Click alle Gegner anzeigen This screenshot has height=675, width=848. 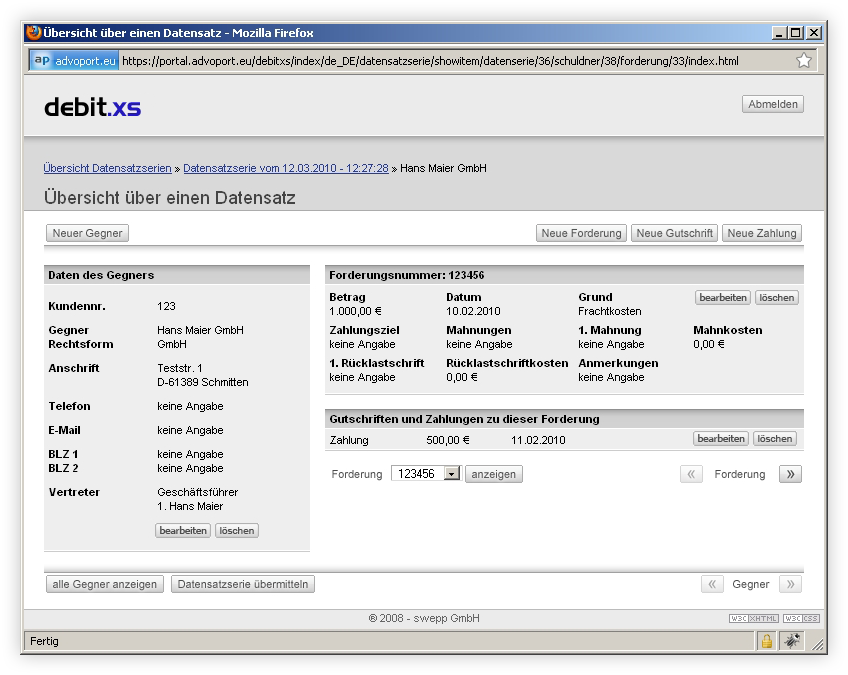click(105, 584)
